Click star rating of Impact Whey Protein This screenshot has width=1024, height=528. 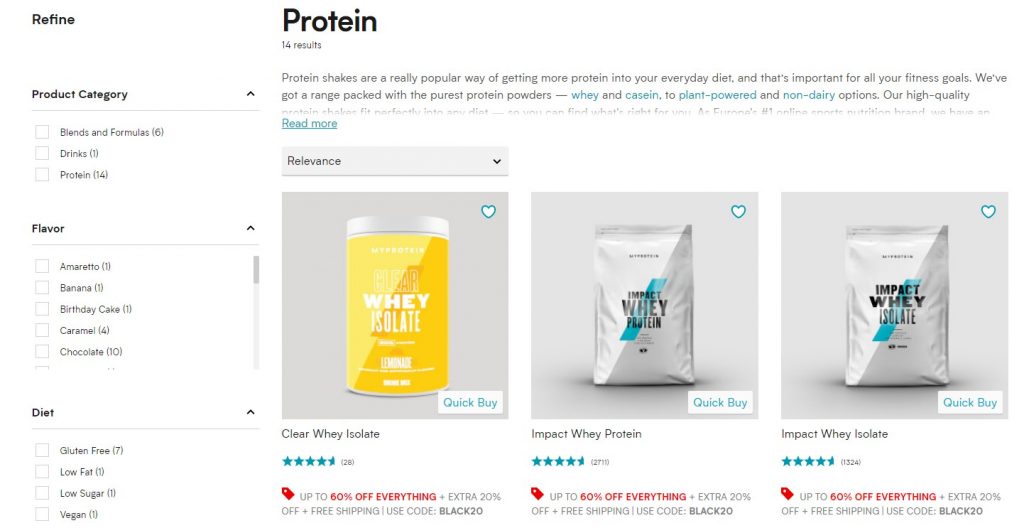558,462
